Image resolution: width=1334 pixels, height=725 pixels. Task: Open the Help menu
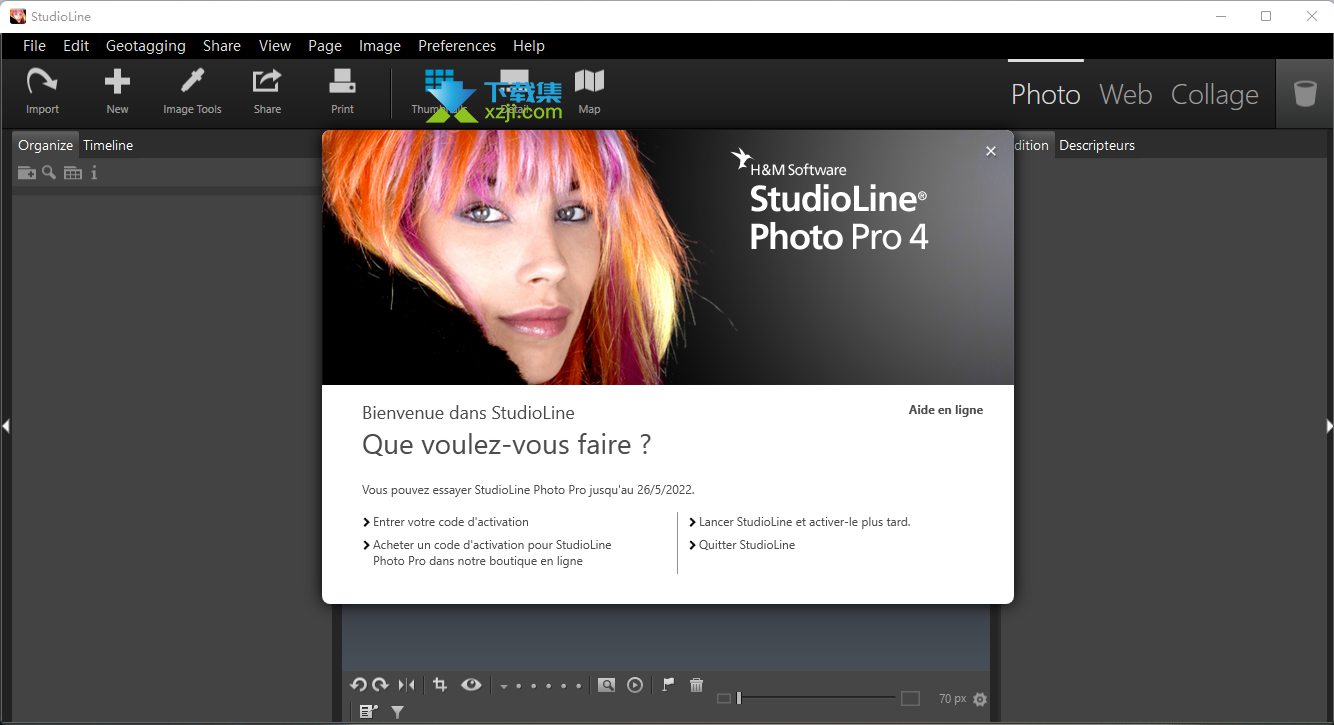click(529, 46)
